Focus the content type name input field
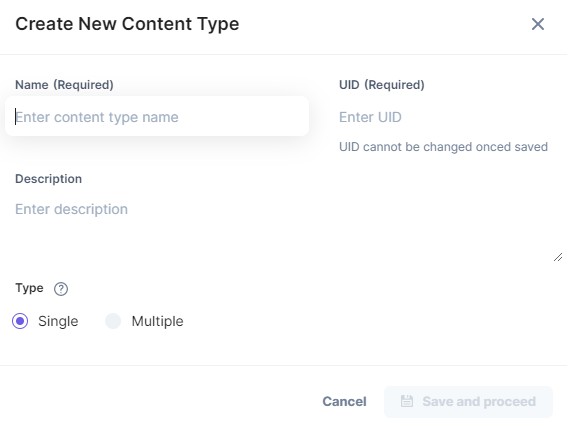Screen dimensions: 567x432 point(157,116)
